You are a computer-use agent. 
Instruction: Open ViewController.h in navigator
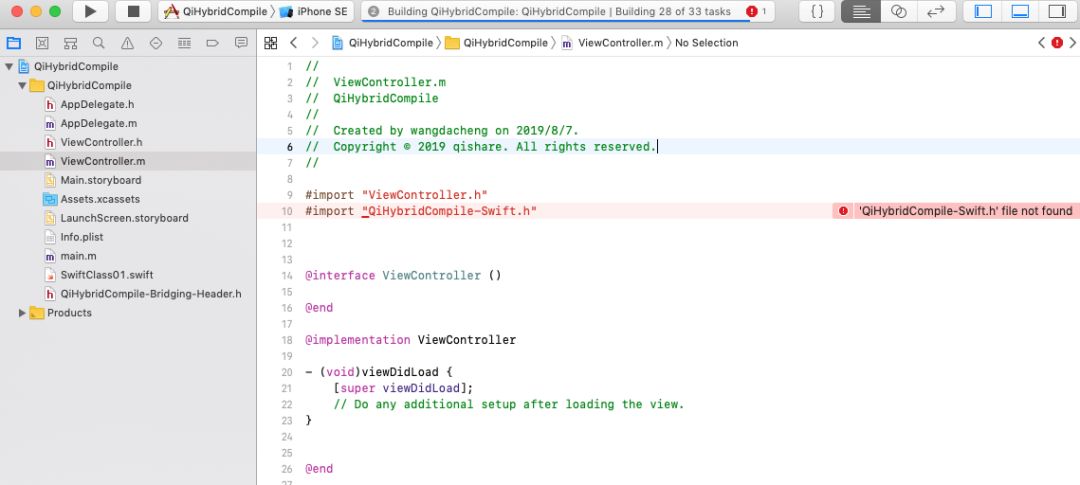coord(128,143)
